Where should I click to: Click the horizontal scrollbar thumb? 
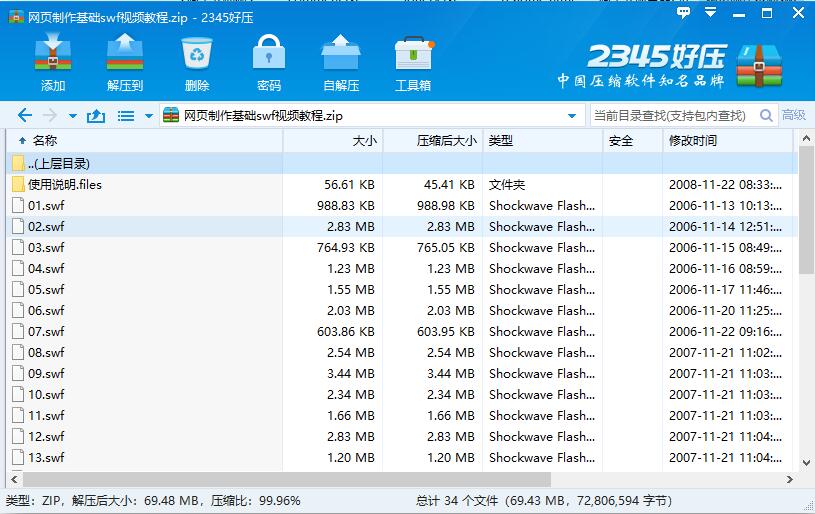(286, 479)
